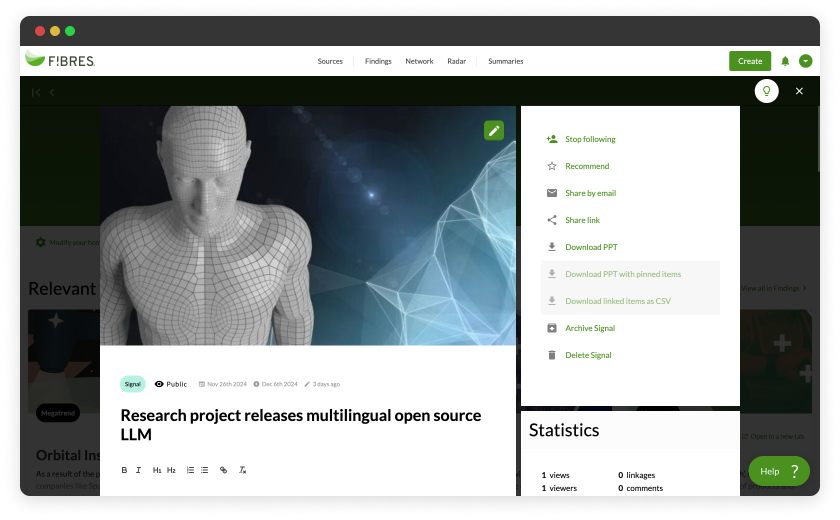Insert a hyperlink in editor
The image size is (840, 520).
click(223, 470)
